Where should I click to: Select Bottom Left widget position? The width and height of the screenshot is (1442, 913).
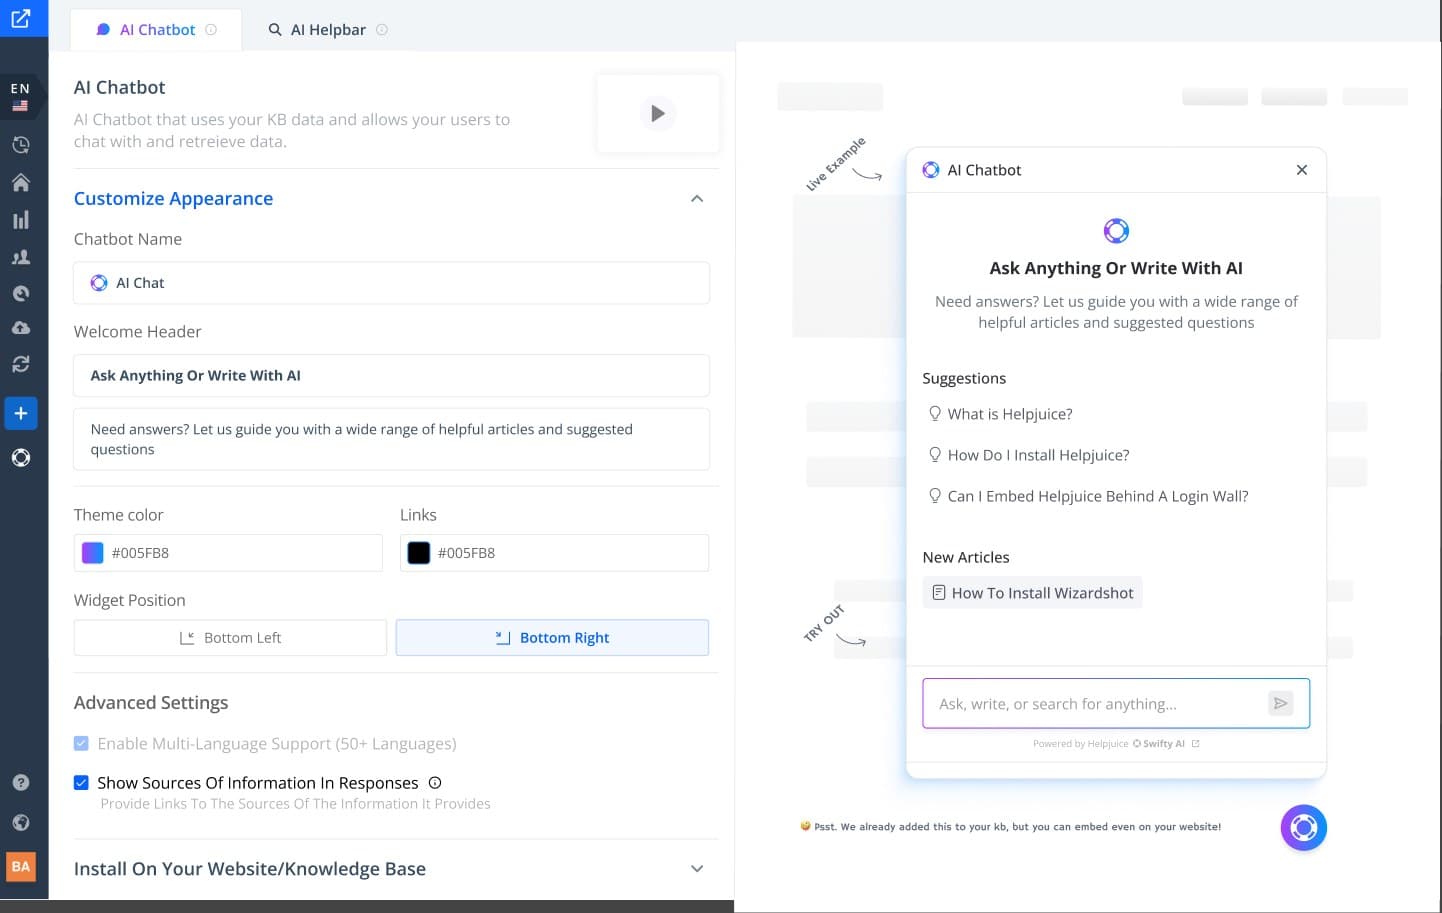230,638
